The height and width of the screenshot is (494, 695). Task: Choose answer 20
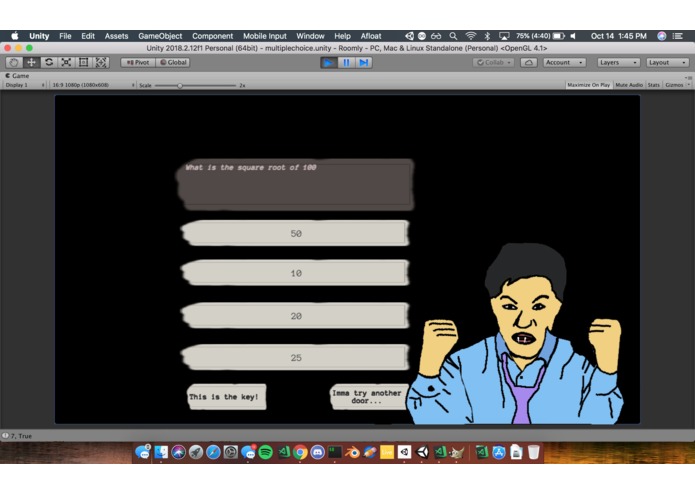coord(295,315)
